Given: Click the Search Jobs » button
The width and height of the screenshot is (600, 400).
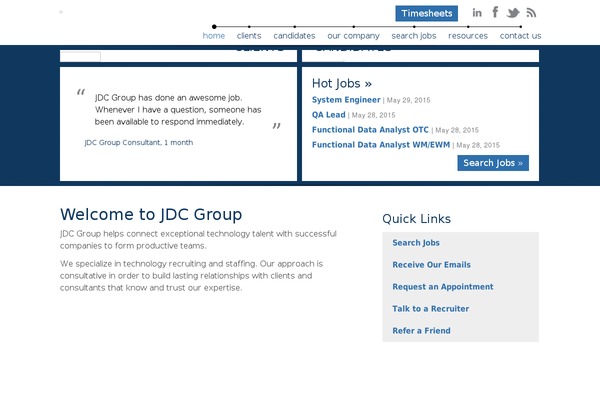Looking at the screenshot, I should click(x=493, y=163).
